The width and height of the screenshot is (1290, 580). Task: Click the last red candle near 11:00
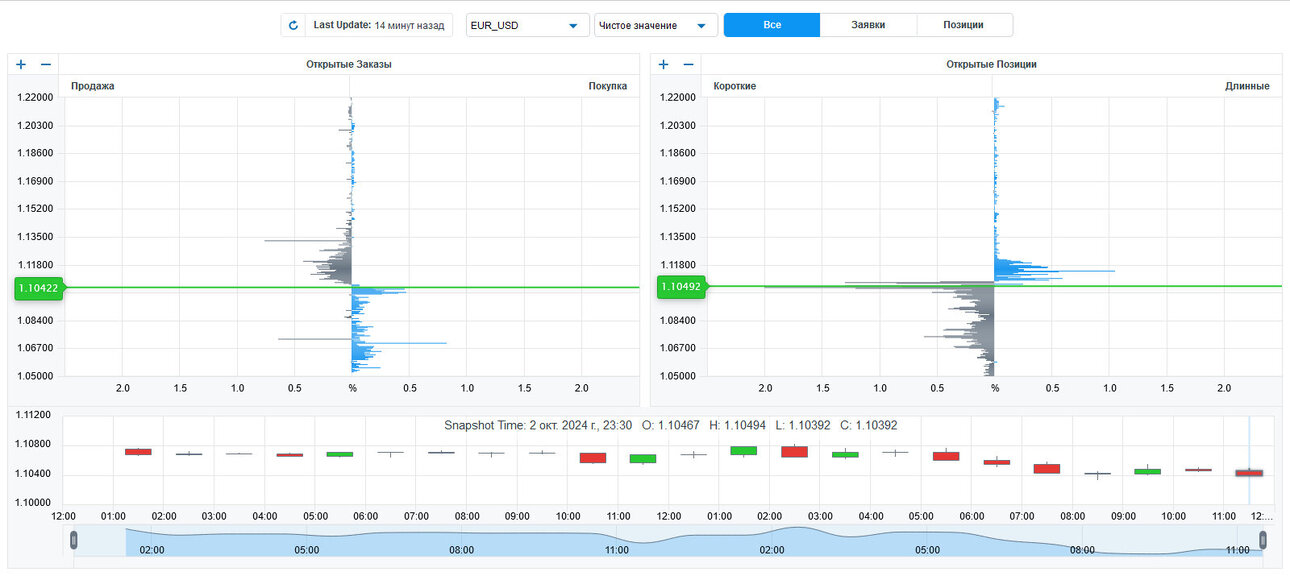click(1249, 472)
